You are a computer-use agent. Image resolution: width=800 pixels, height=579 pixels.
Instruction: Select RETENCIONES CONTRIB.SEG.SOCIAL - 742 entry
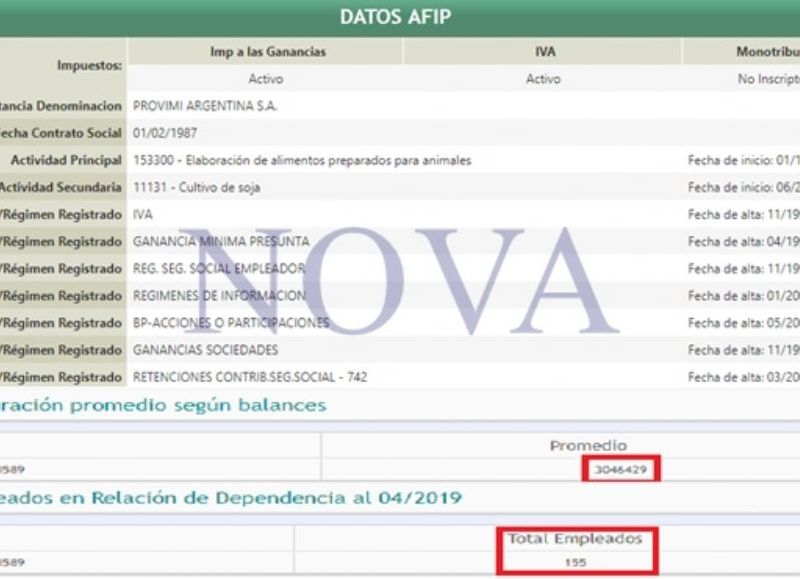pos(250,377)
